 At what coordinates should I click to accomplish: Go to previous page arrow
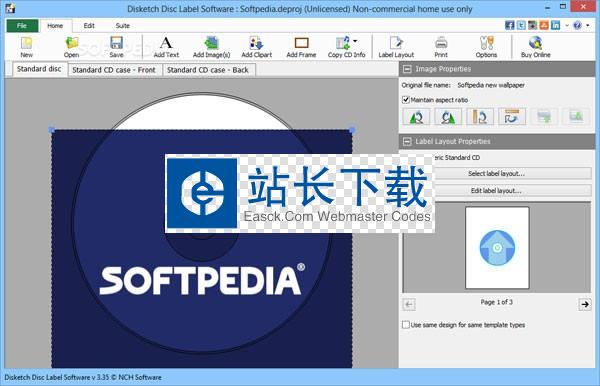click(409, 305)
